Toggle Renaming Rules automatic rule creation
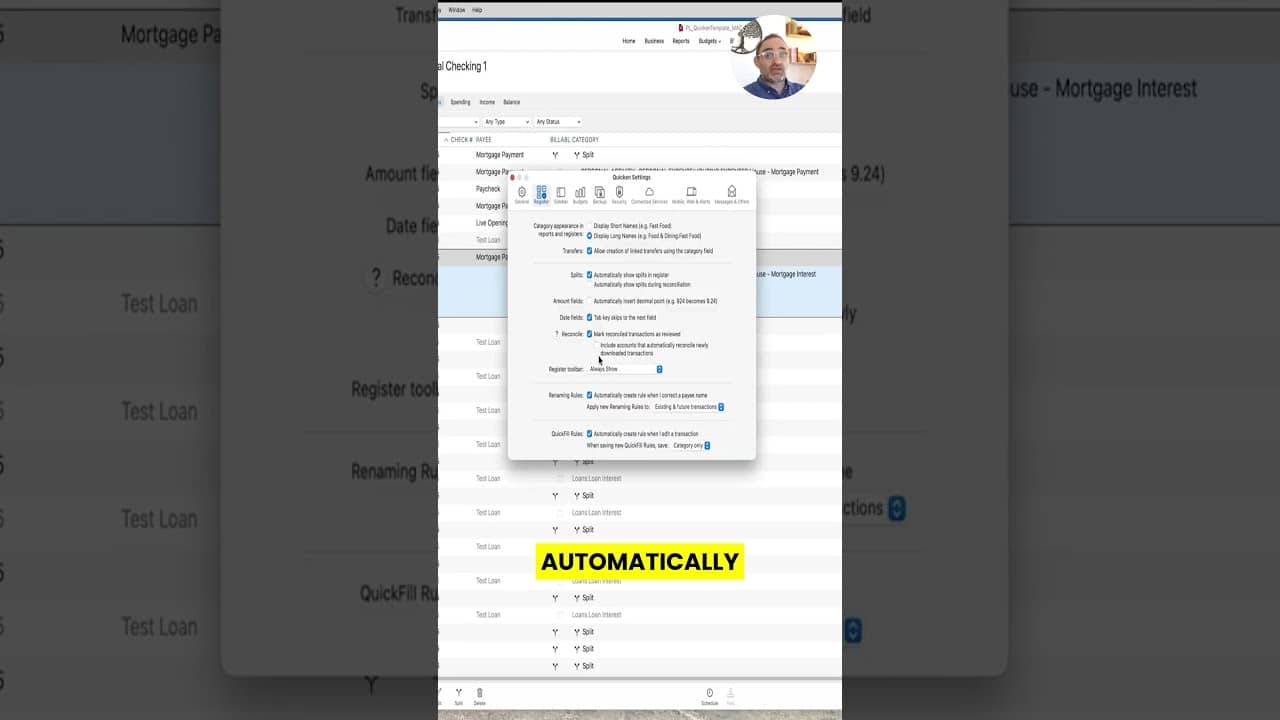The width and height of the screenshot is (1280, 720). tap(590, 395)
